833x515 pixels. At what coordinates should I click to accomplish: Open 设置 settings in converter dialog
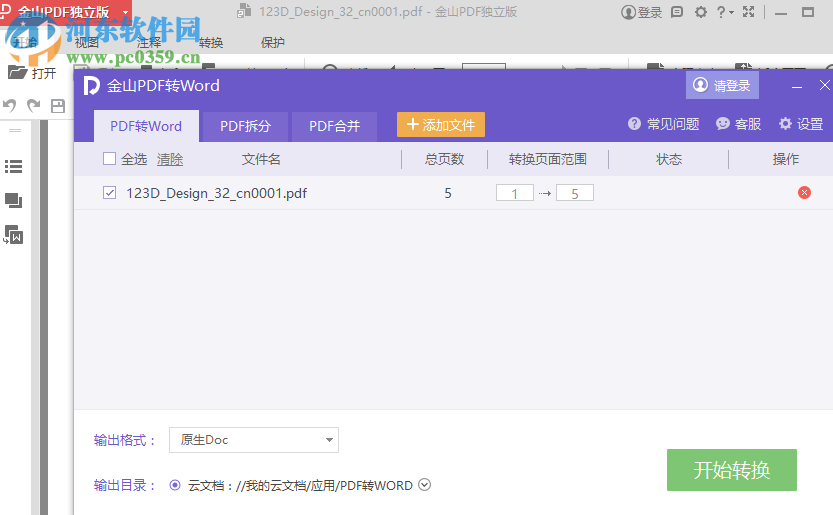click(x=801, y=124)
